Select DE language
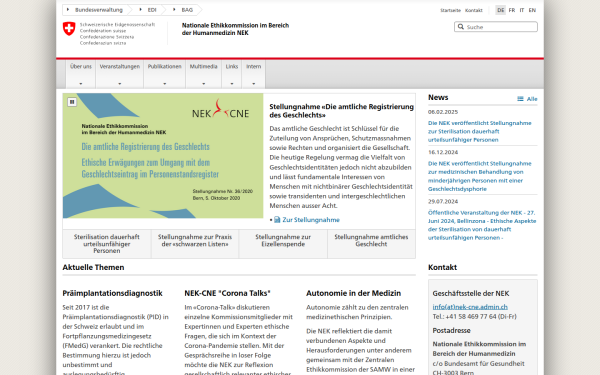 tap(501, 10)
